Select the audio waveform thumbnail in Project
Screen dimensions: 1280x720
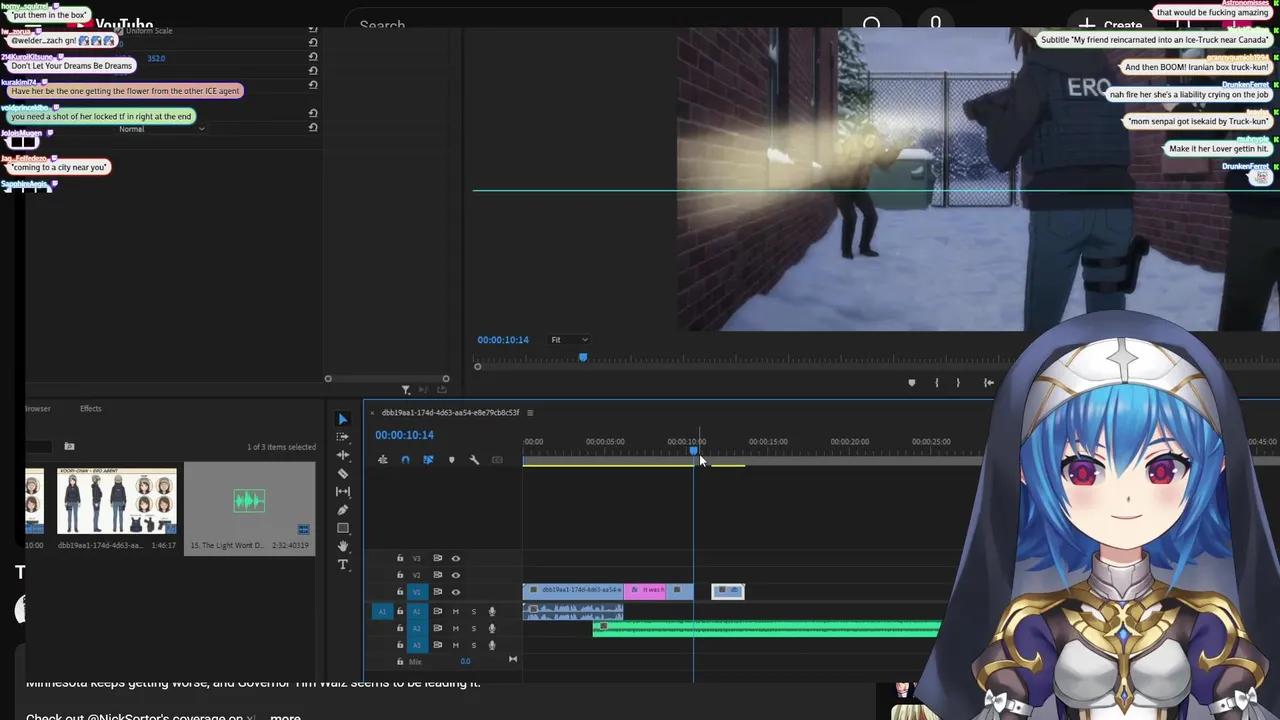(x=249, y=501)
